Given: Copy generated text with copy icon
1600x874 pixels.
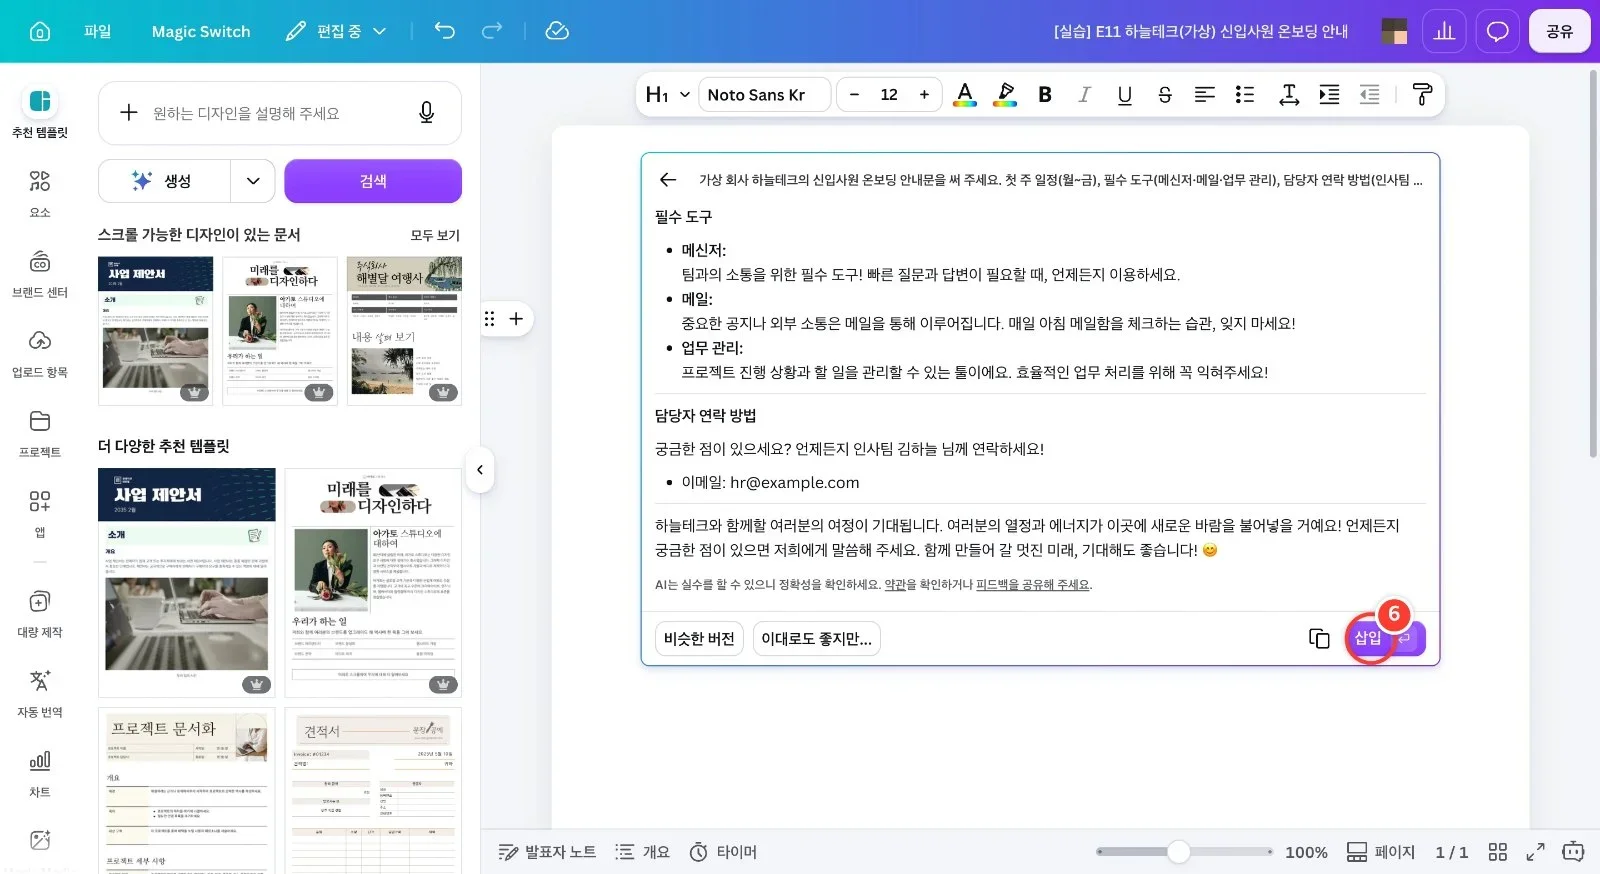Looking at the screenshot, I should click(x=1319, y=638).
